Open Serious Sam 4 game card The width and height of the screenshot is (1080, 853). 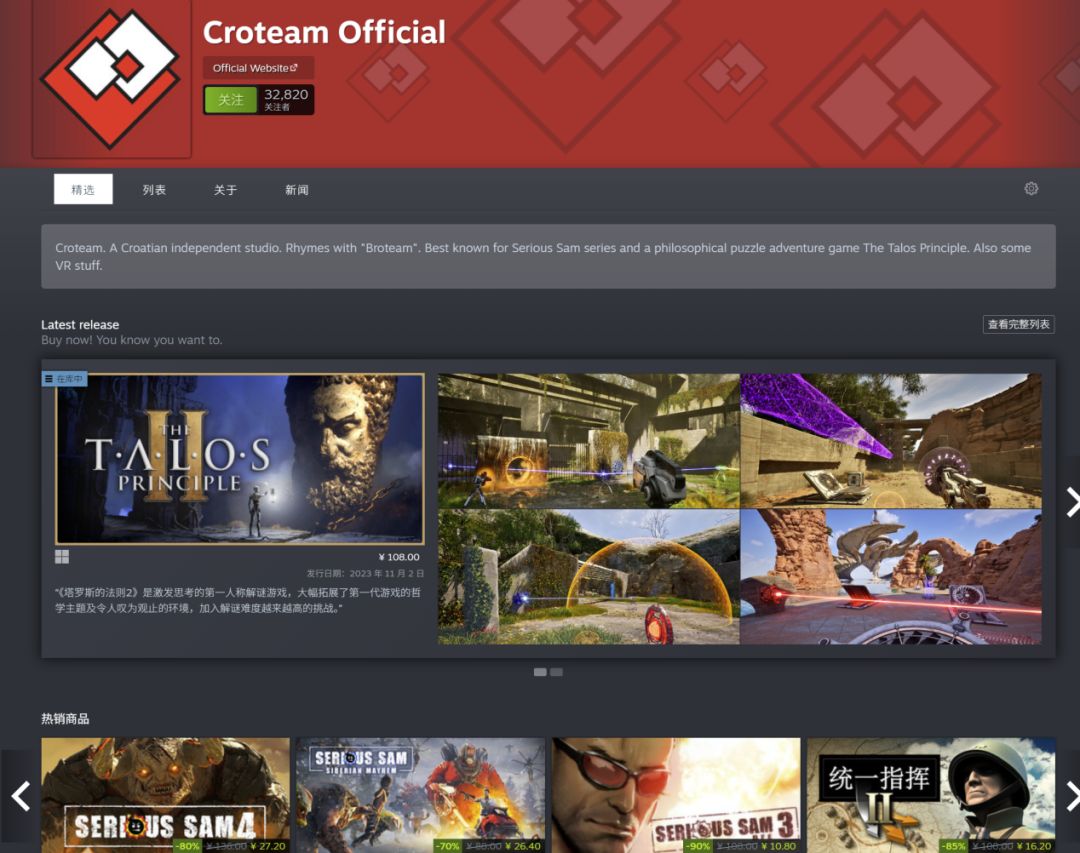point(165,795)
